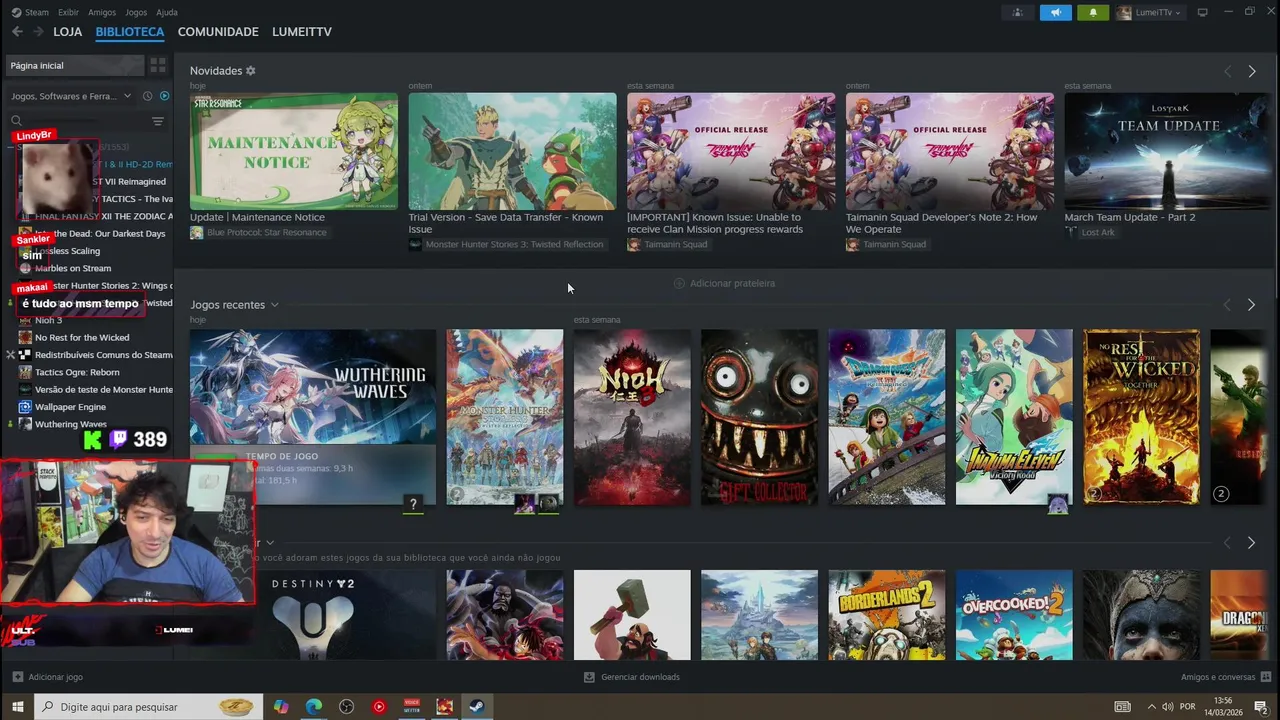Toggle the ready-to-play filter icon
The image size is (1280, 720).
point(165,96)
